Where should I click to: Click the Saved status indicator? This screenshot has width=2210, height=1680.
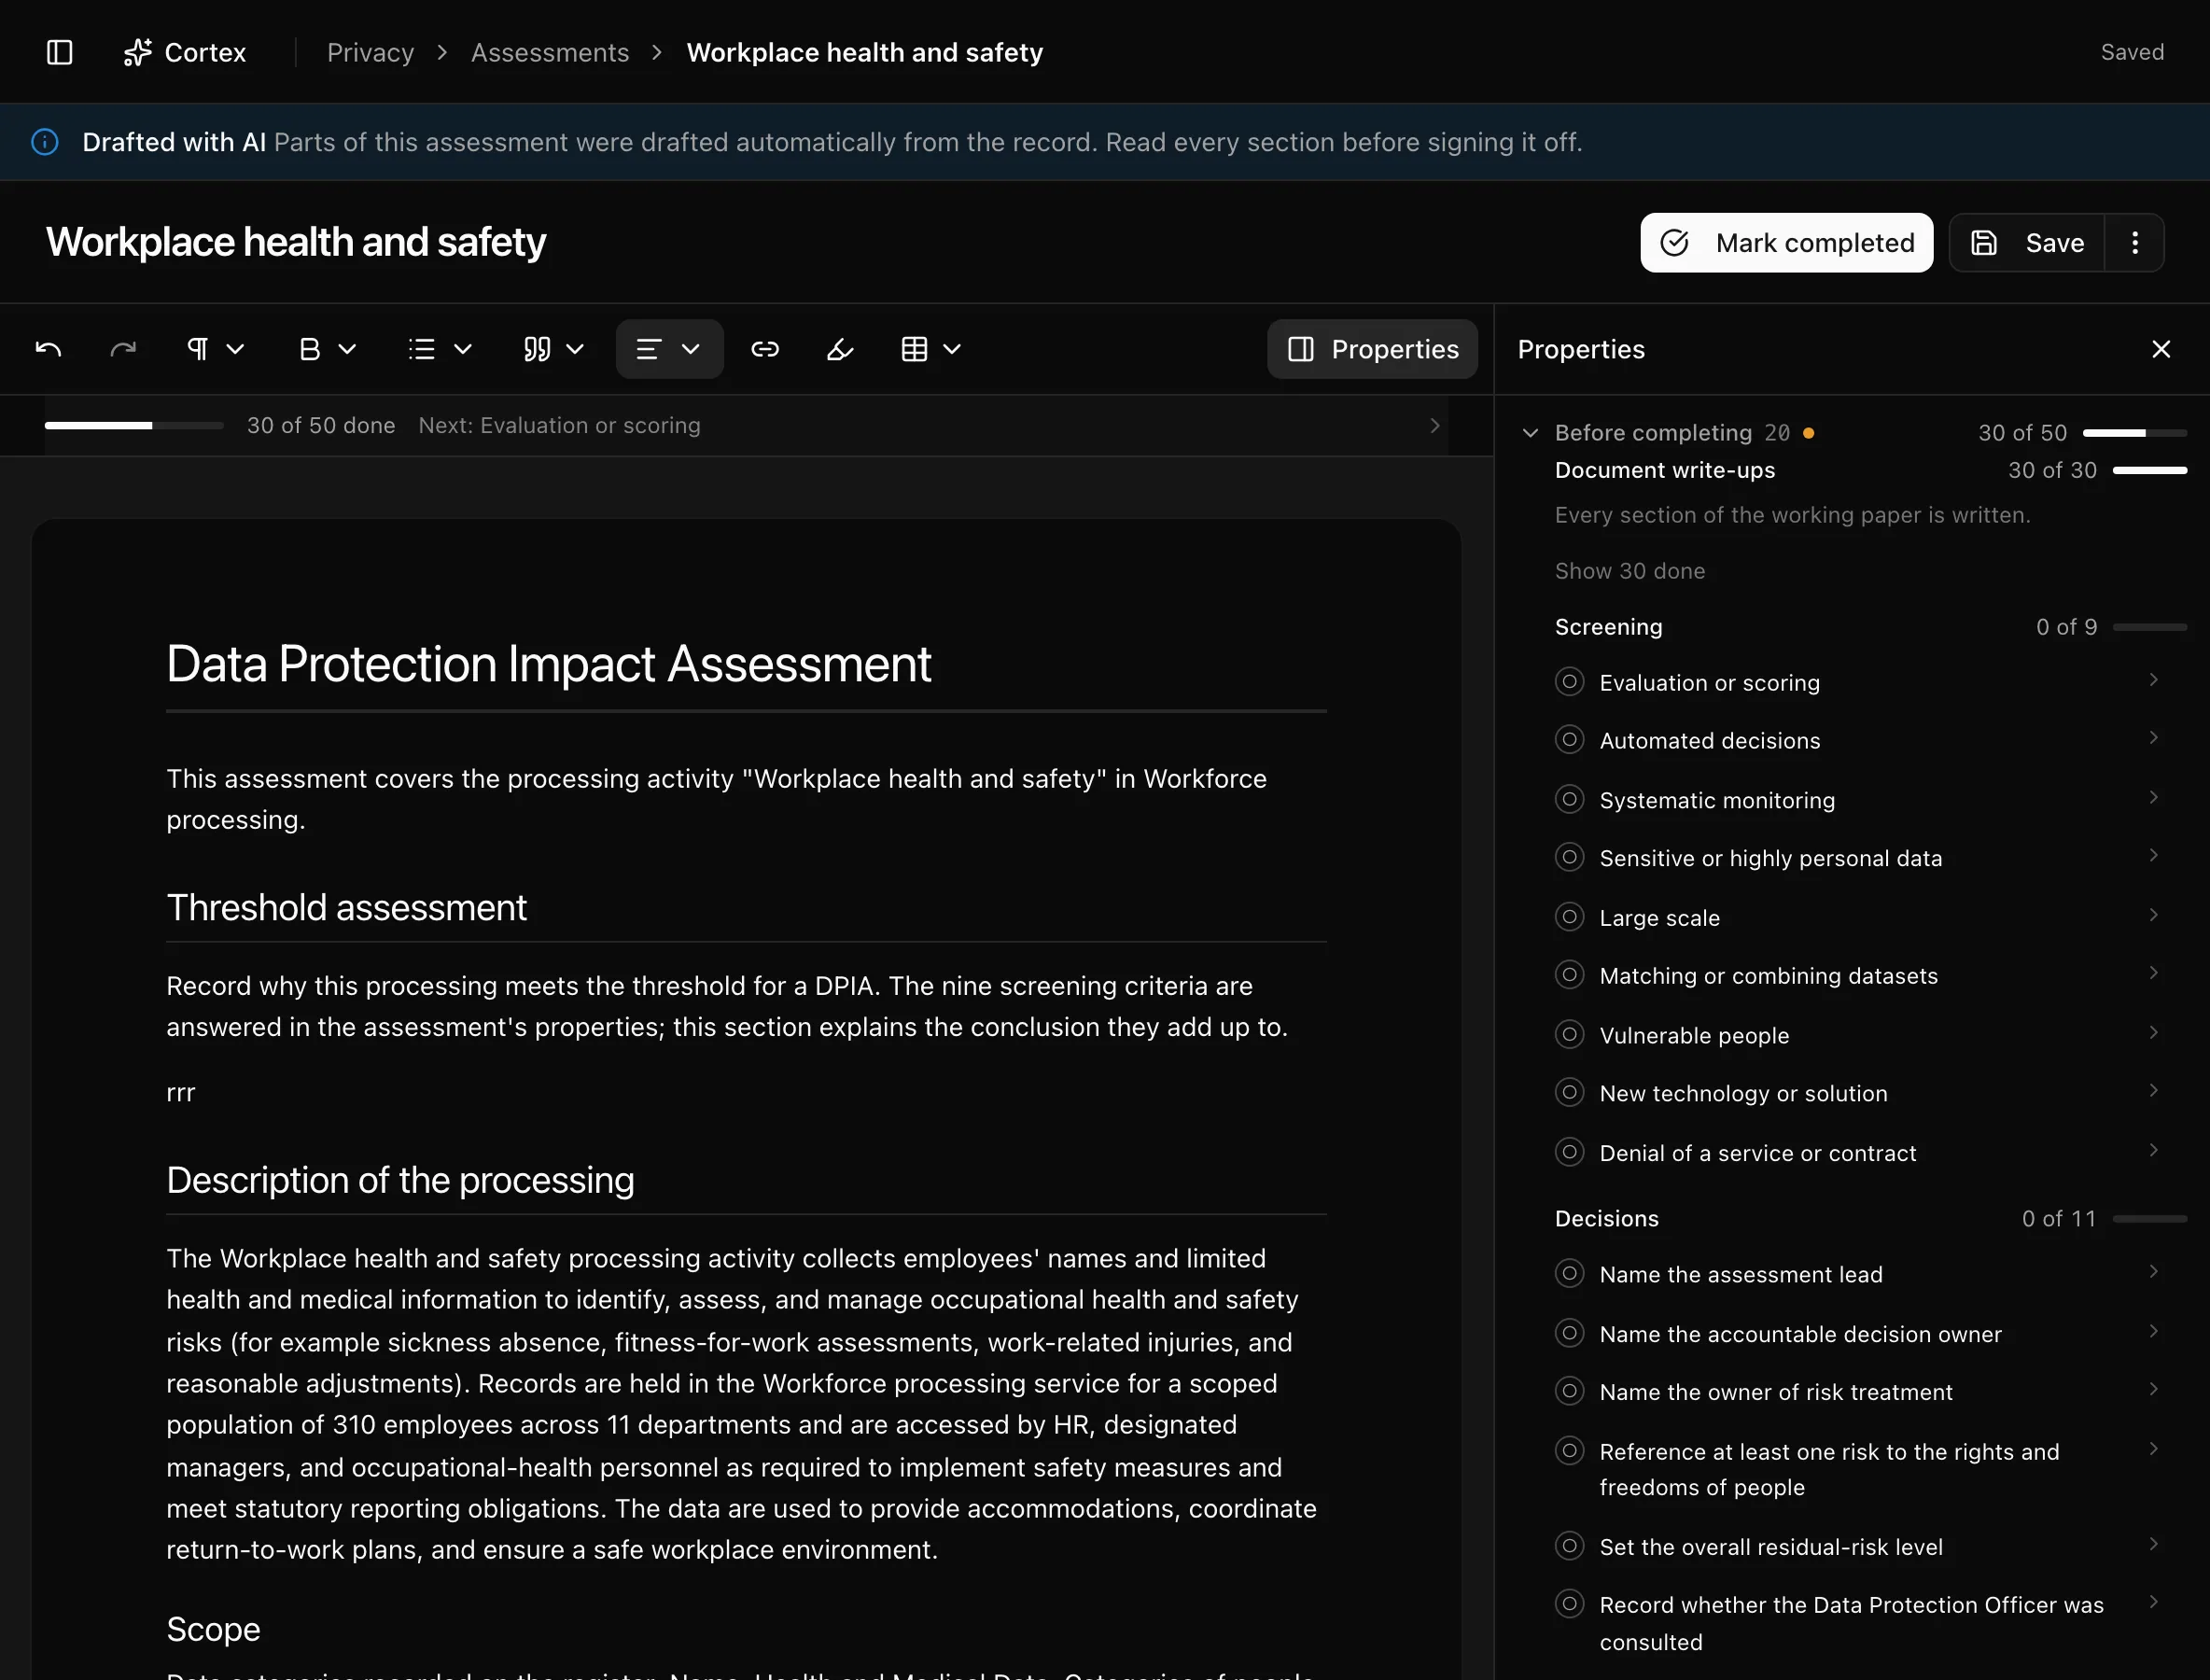[2132, 52]
